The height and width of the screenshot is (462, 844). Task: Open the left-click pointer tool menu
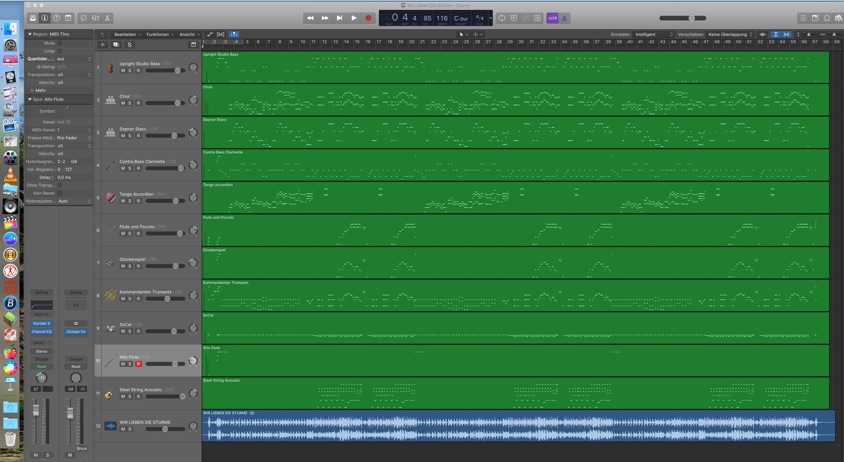[461, 34]
